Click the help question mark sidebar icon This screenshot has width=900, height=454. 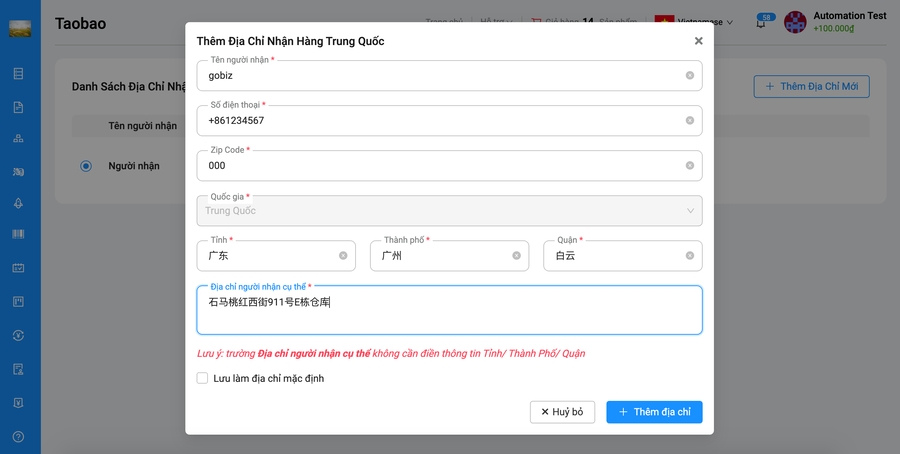point(18,437)
